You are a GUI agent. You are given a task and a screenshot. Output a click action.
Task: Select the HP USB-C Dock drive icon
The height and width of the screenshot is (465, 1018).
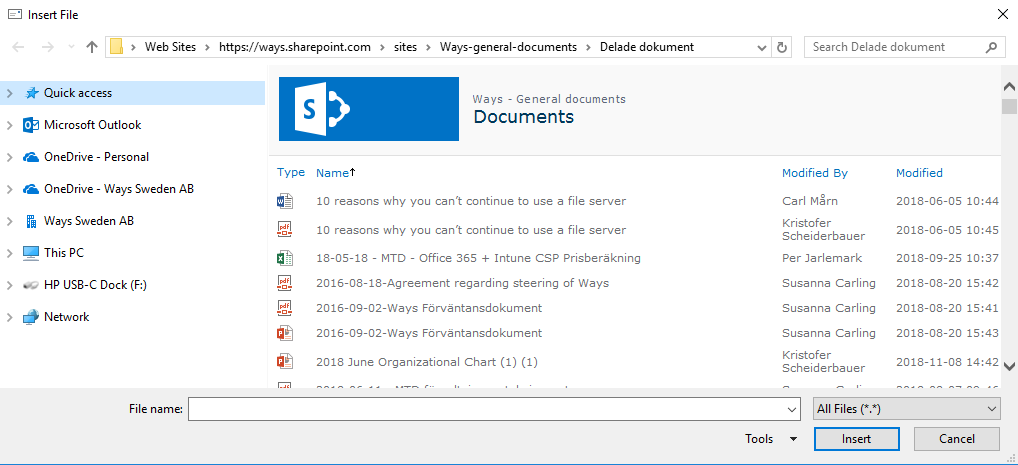pos(31,284)
